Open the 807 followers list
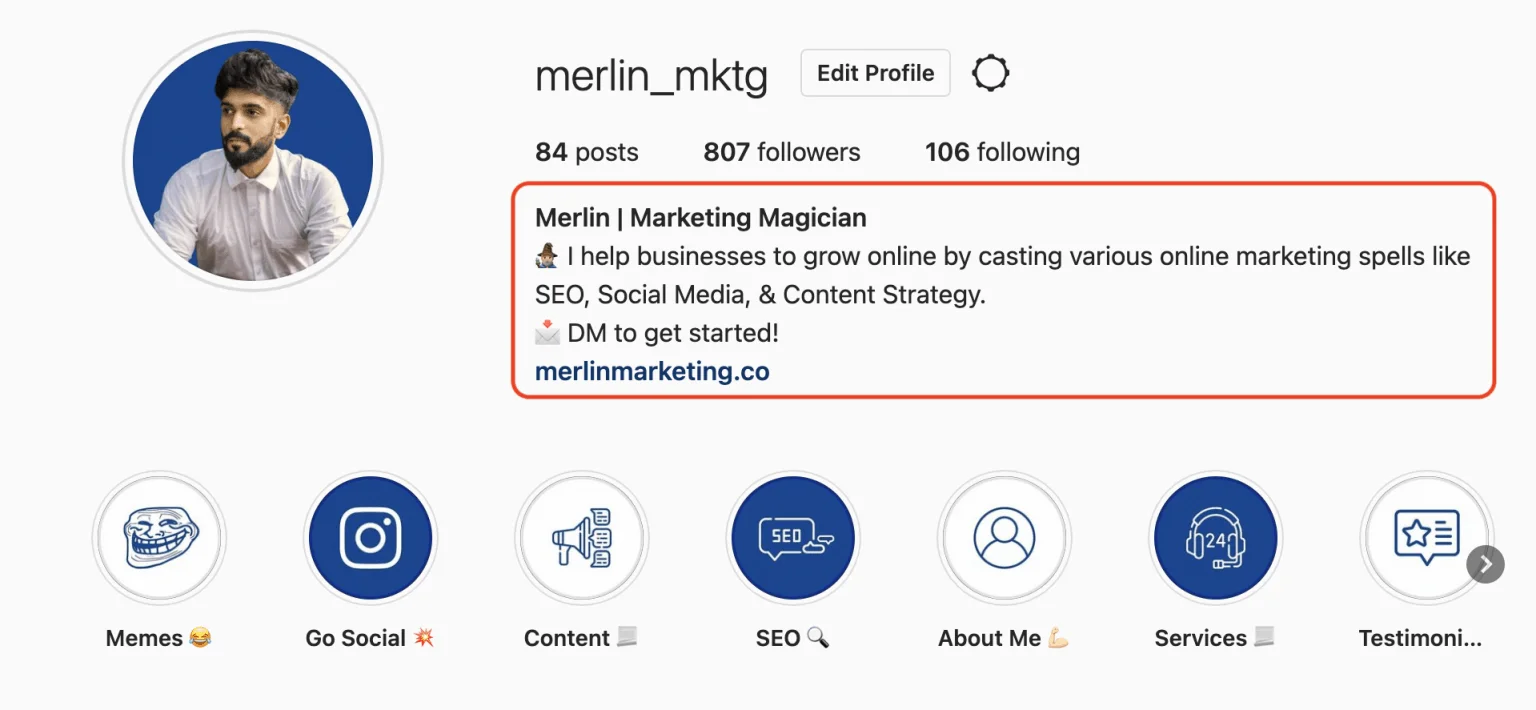1536x710 pixels. coord(781,152)
